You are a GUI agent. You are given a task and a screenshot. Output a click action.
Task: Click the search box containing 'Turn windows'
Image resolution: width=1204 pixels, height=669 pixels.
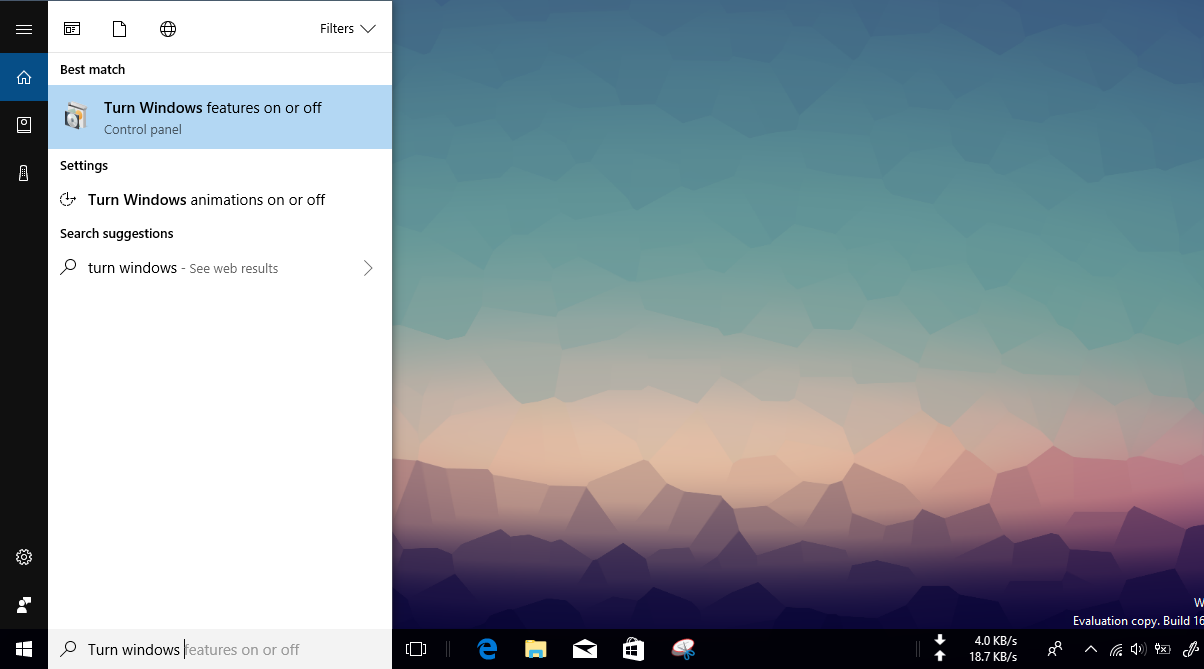point(220,649)
